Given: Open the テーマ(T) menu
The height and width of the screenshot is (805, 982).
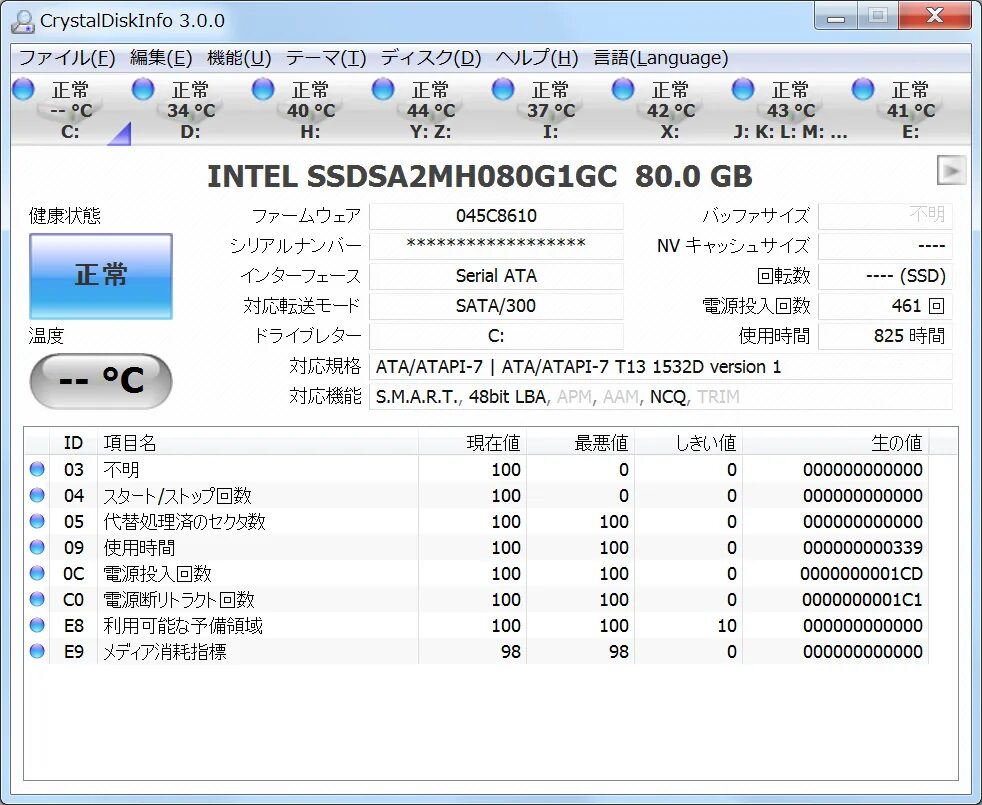Looking at the screenshot, I should tap(326, 58).
